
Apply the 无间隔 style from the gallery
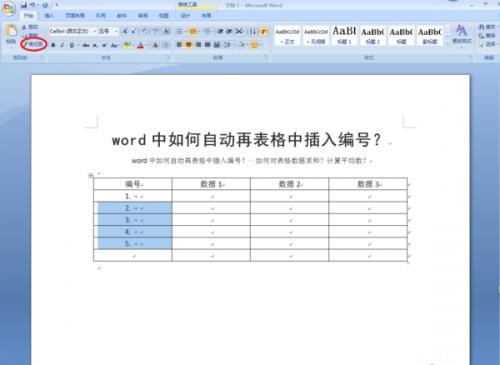[316, 36]
